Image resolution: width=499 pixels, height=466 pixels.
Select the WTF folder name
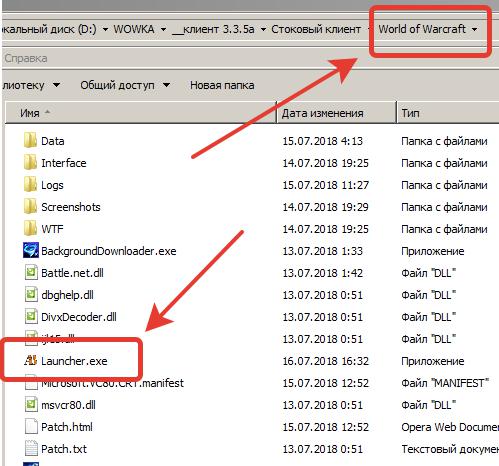(52, 229)
